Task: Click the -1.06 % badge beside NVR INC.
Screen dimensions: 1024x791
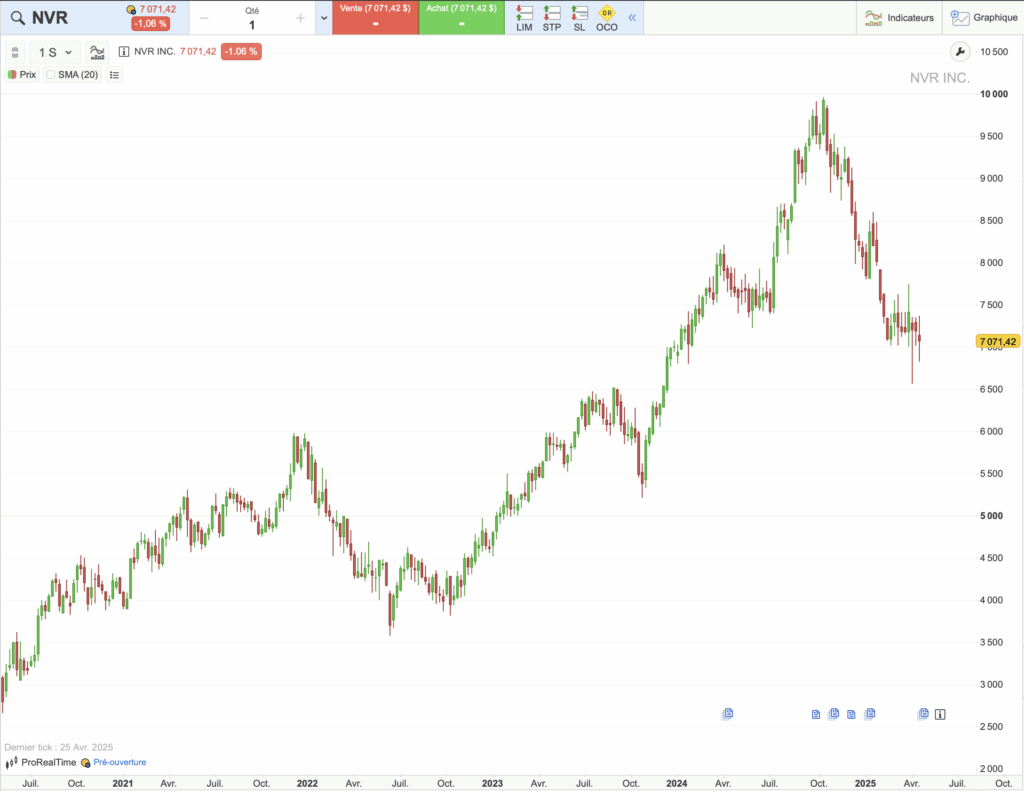Action: tap(241, 52)
